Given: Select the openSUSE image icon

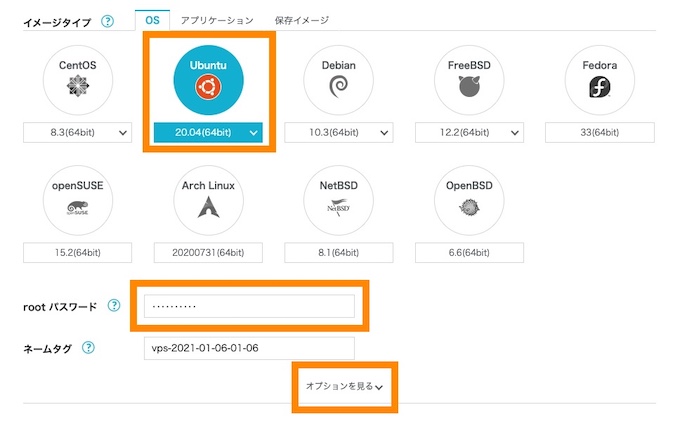Looking at the screenshot, I should [78, 200].
